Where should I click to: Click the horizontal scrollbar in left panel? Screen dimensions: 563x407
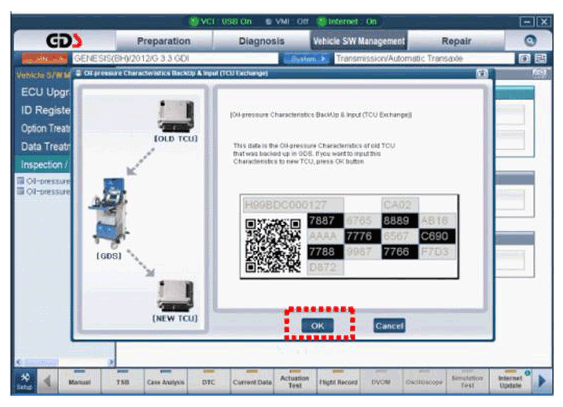tap(65, 362)
